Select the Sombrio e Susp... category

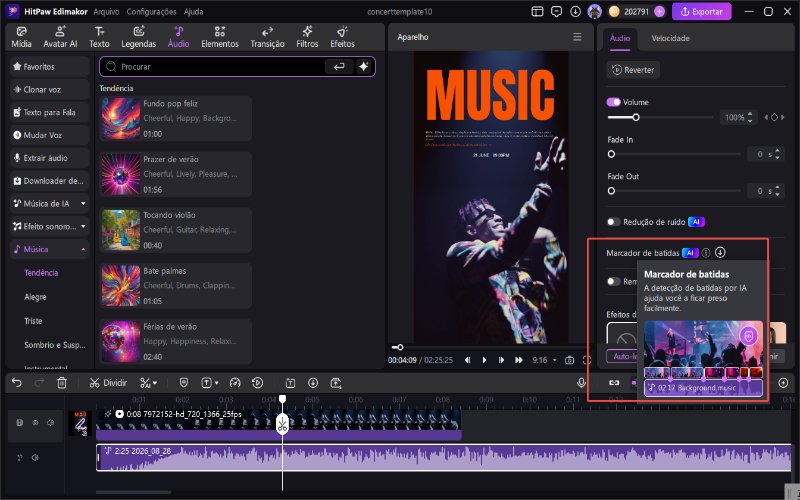point(55,345)
